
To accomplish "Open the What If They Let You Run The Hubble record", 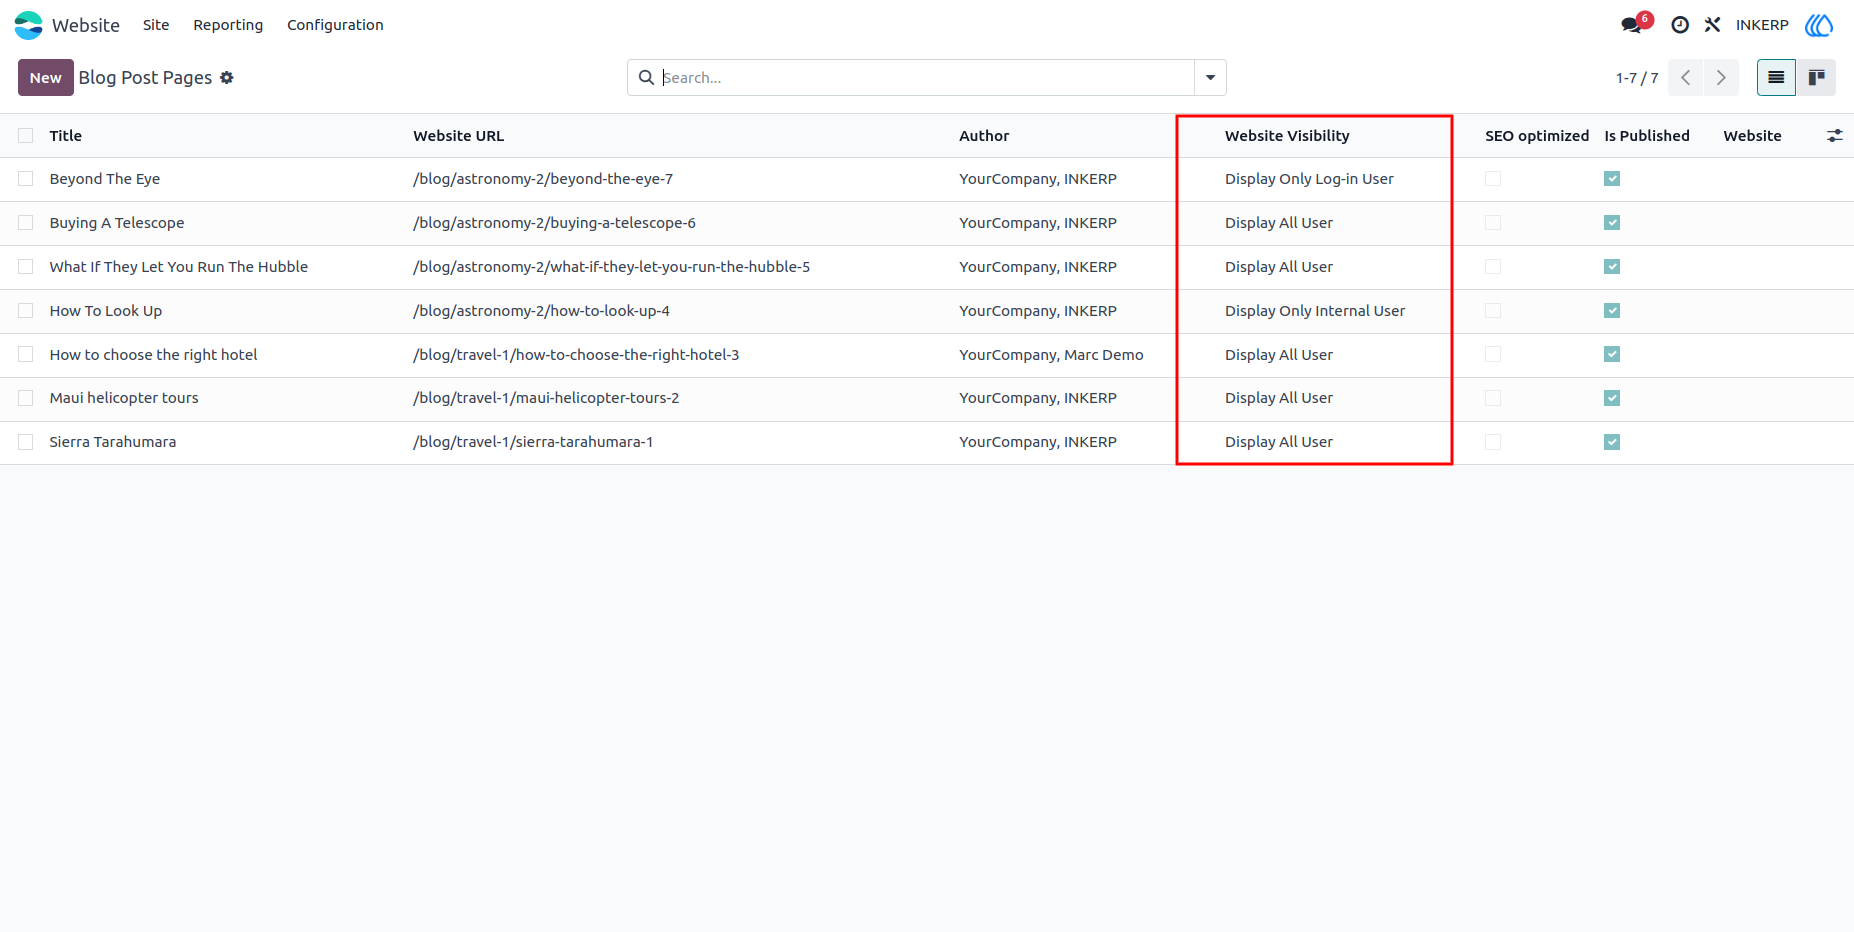I will [x=179, y=267].
